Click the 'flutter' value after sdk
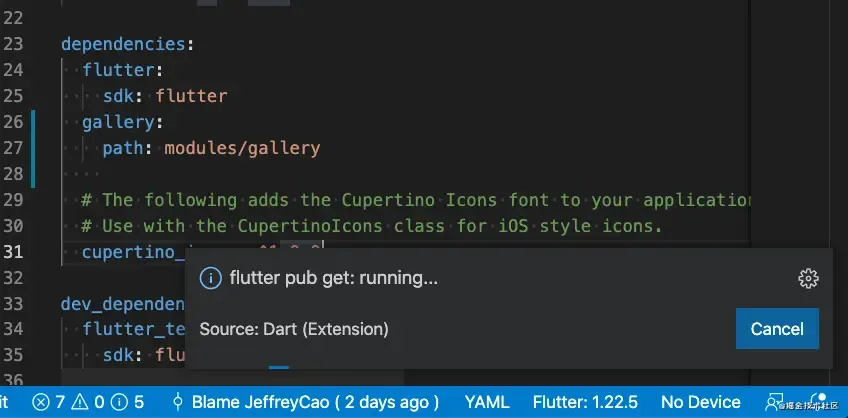 pyautogui.click(x=191, y=96)
